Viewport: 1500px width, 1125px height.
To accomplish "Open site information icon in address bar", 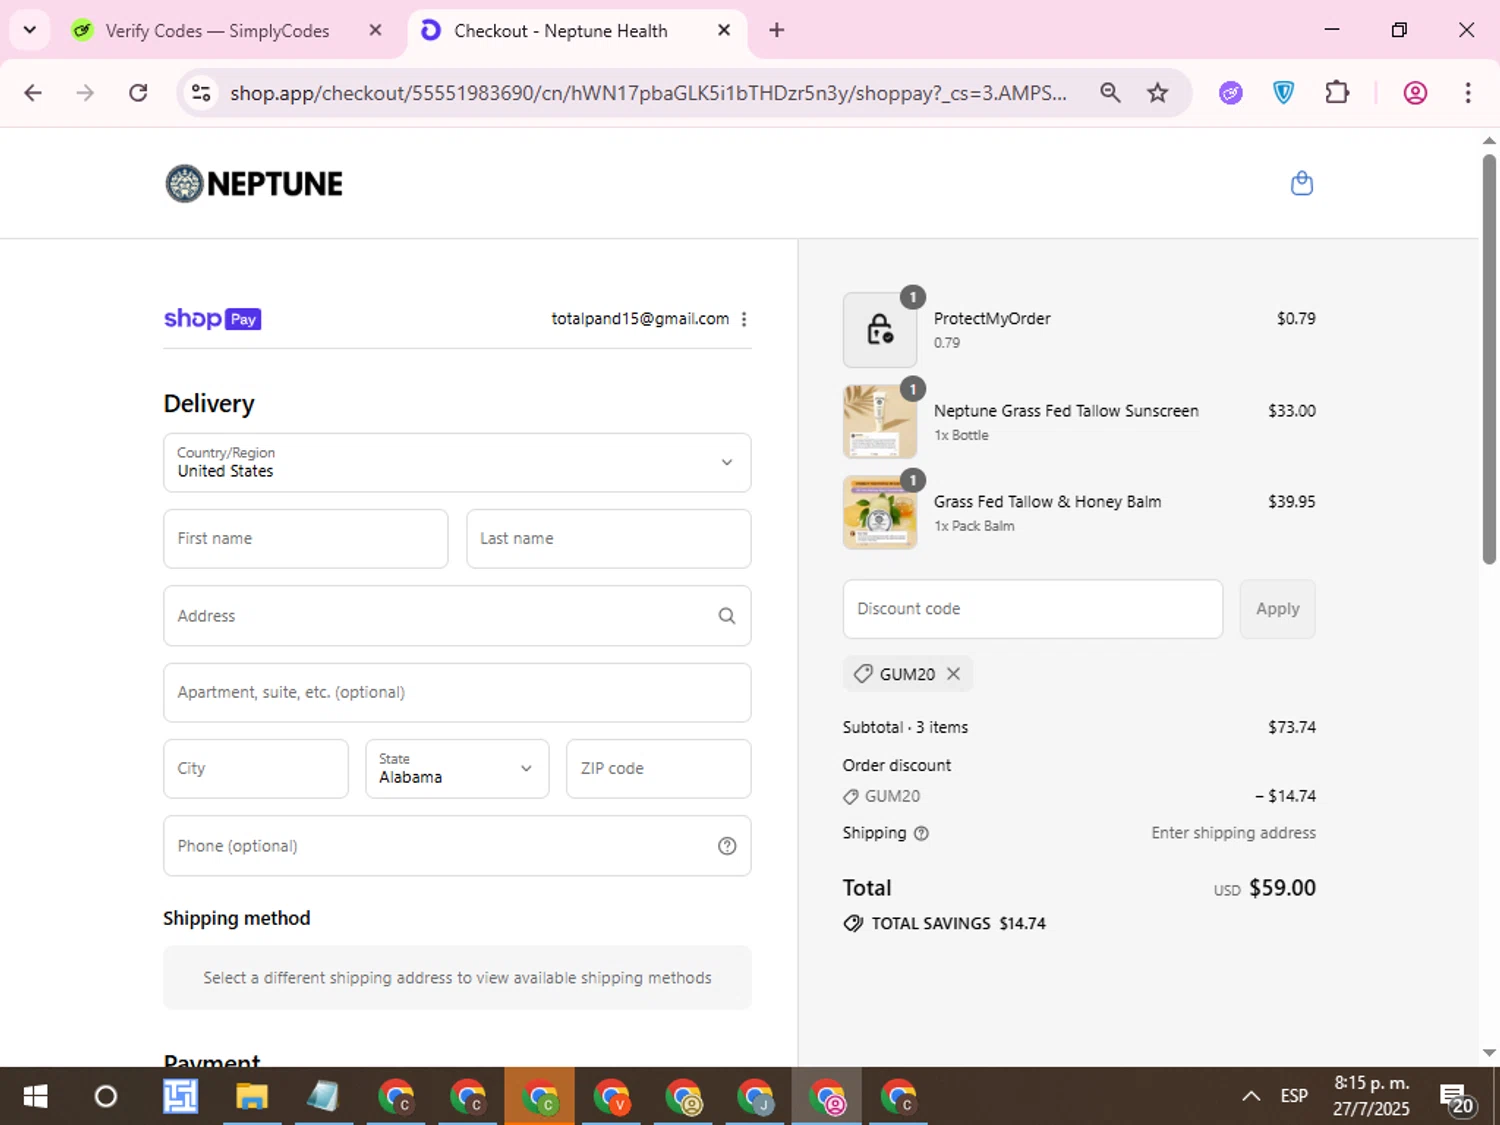I will point(201,93).
